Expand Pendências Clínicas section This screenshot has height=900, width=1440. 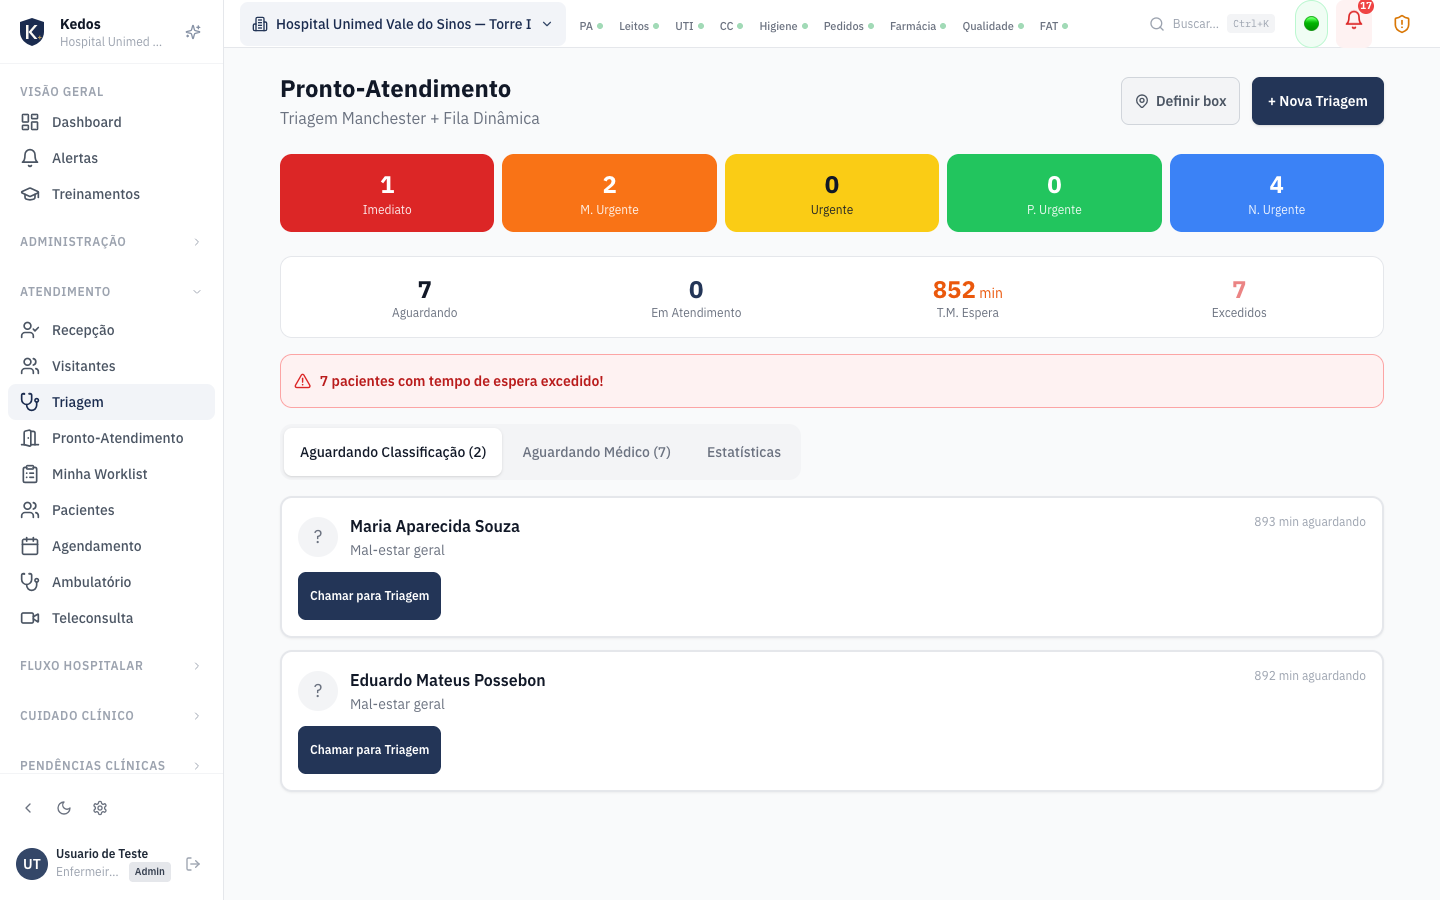[111, 766]
